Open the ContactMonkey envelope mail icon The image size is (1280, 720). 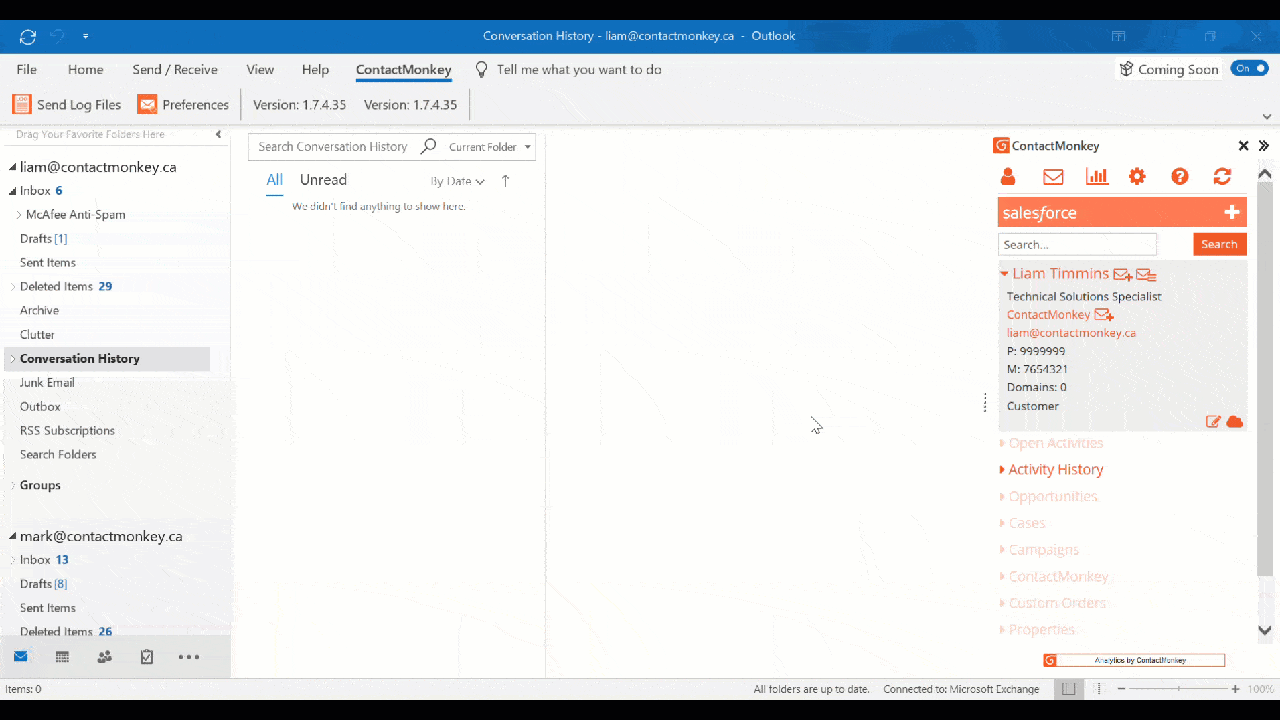point(1053,177)
